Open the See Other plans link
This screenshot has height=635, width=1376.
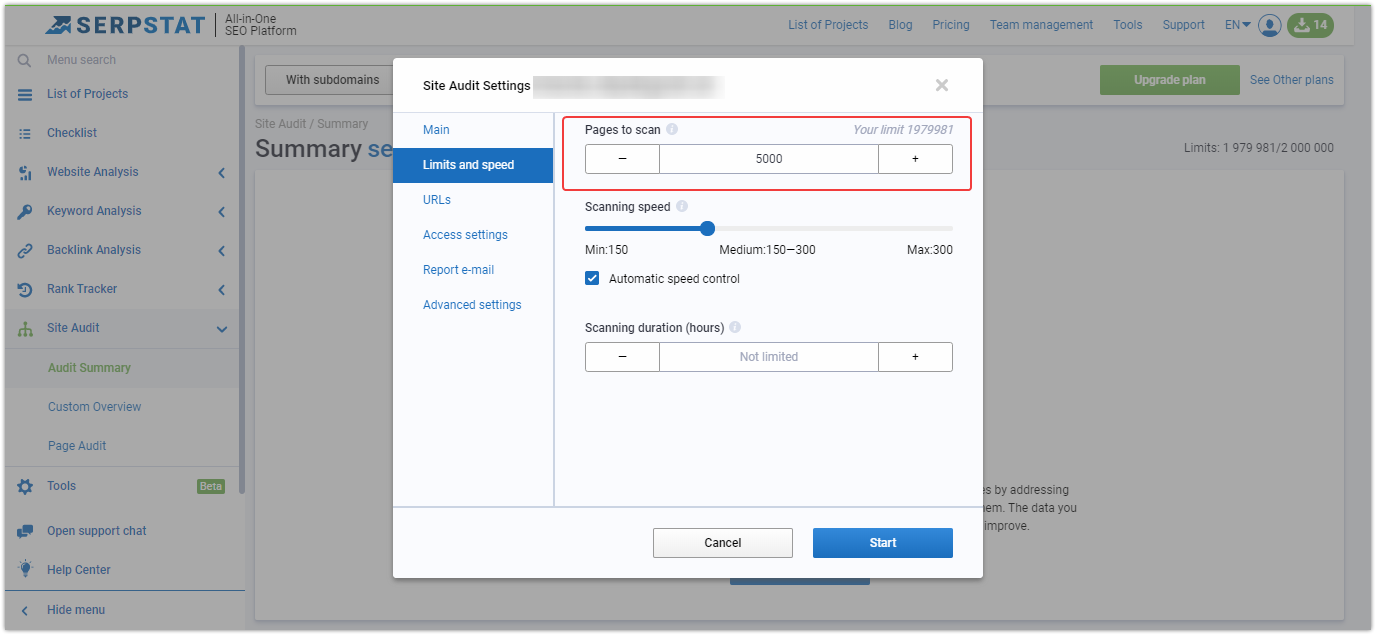click(x=1292, y=80)
